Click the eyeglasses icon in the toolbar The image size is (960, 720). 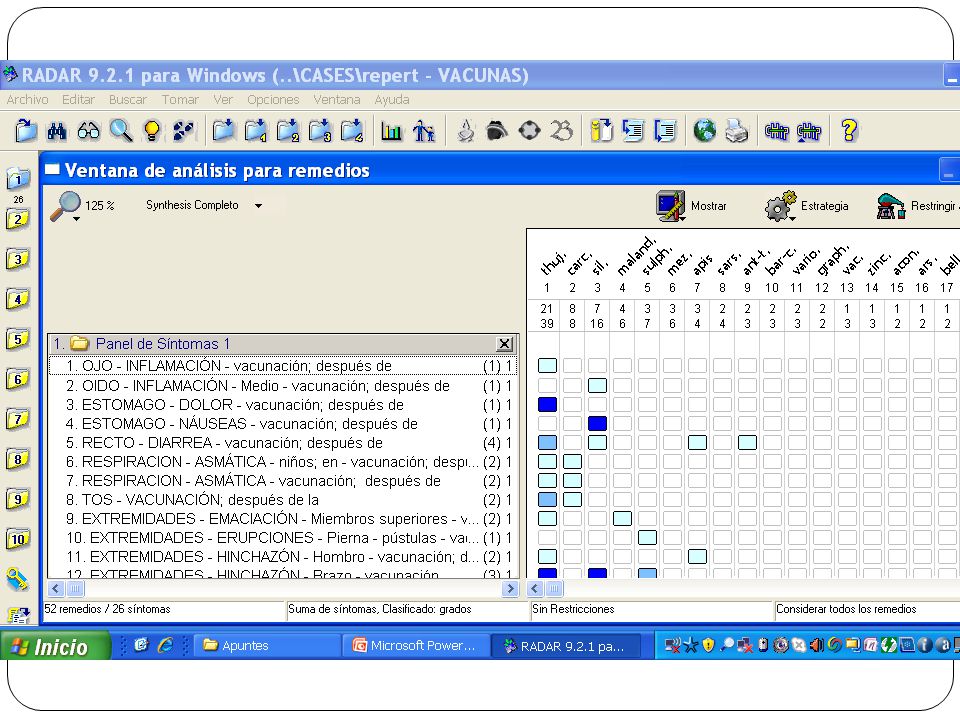pyautogui.click(x=89, y=130)
